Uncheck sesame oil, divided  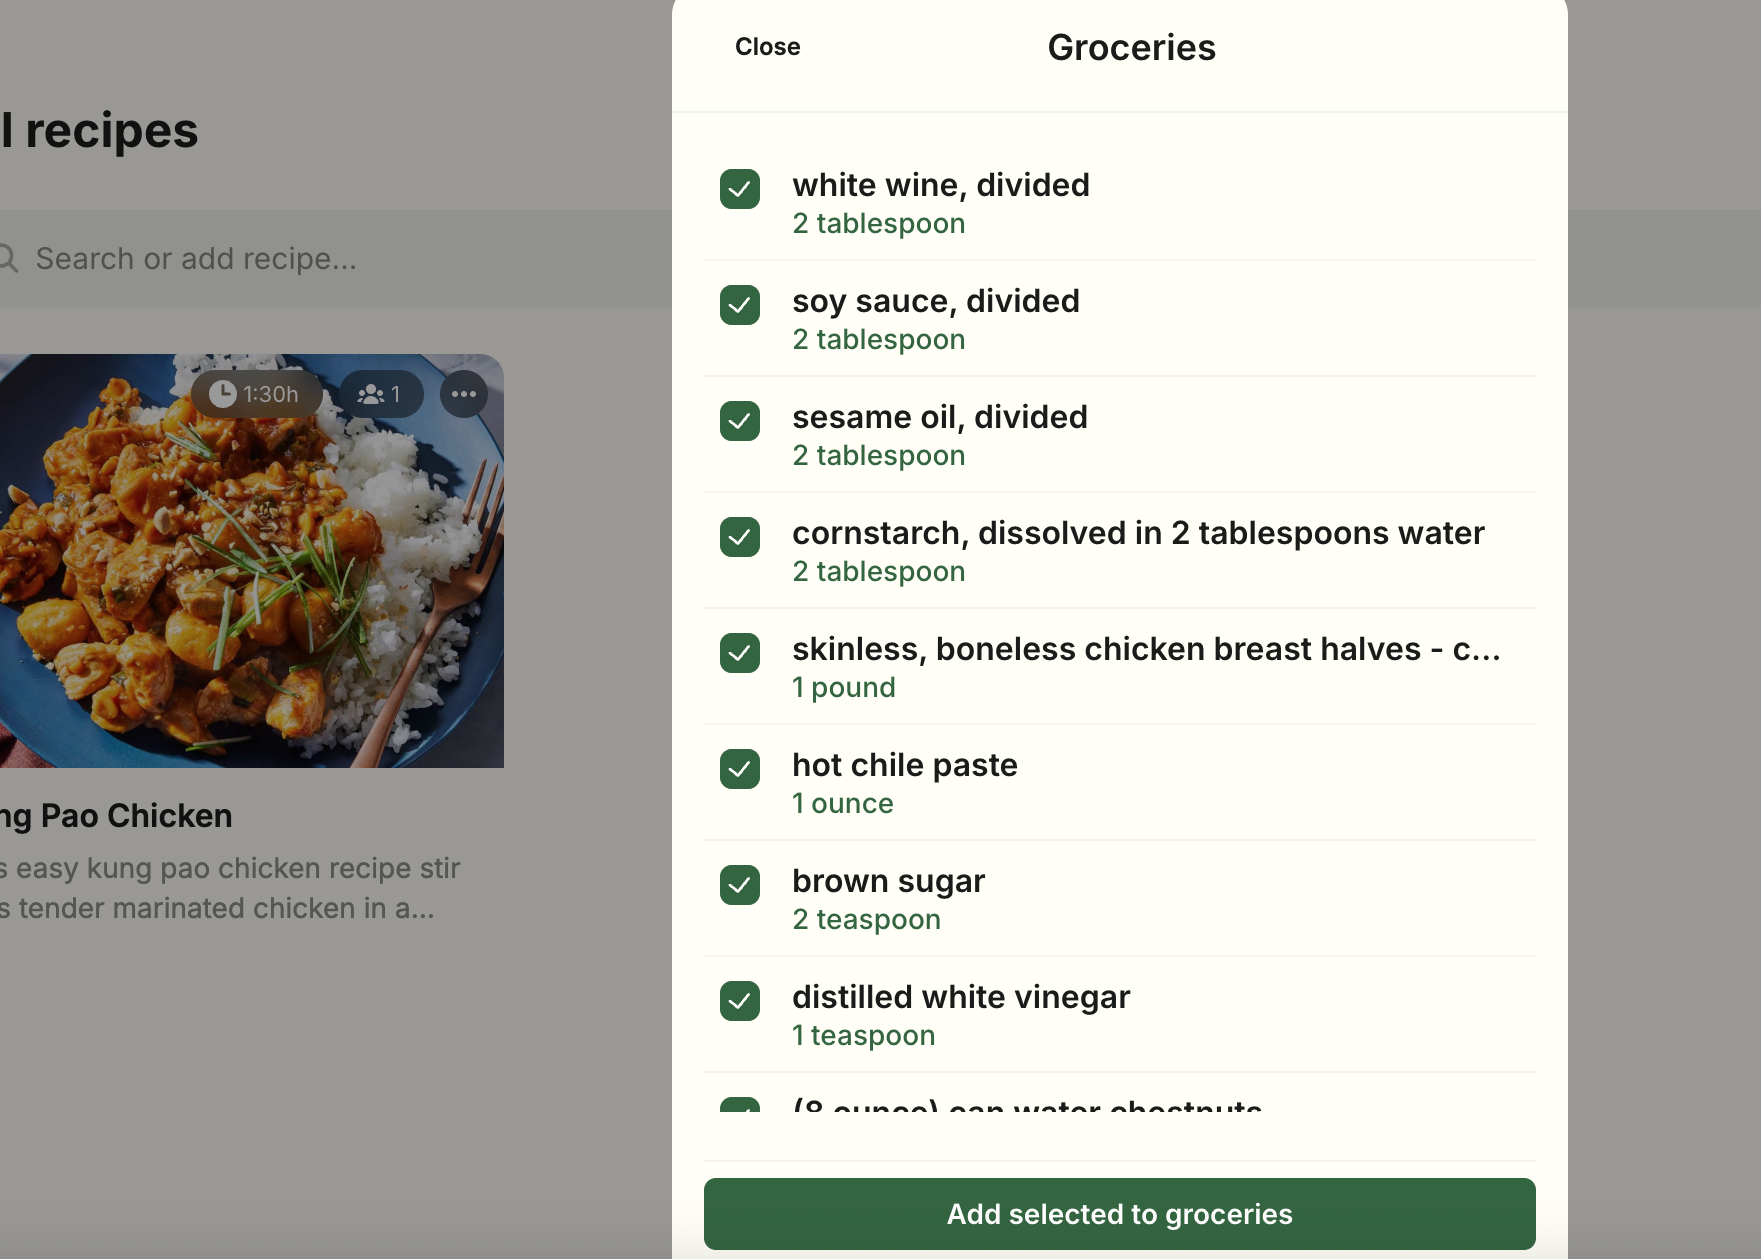pos(740,421)
